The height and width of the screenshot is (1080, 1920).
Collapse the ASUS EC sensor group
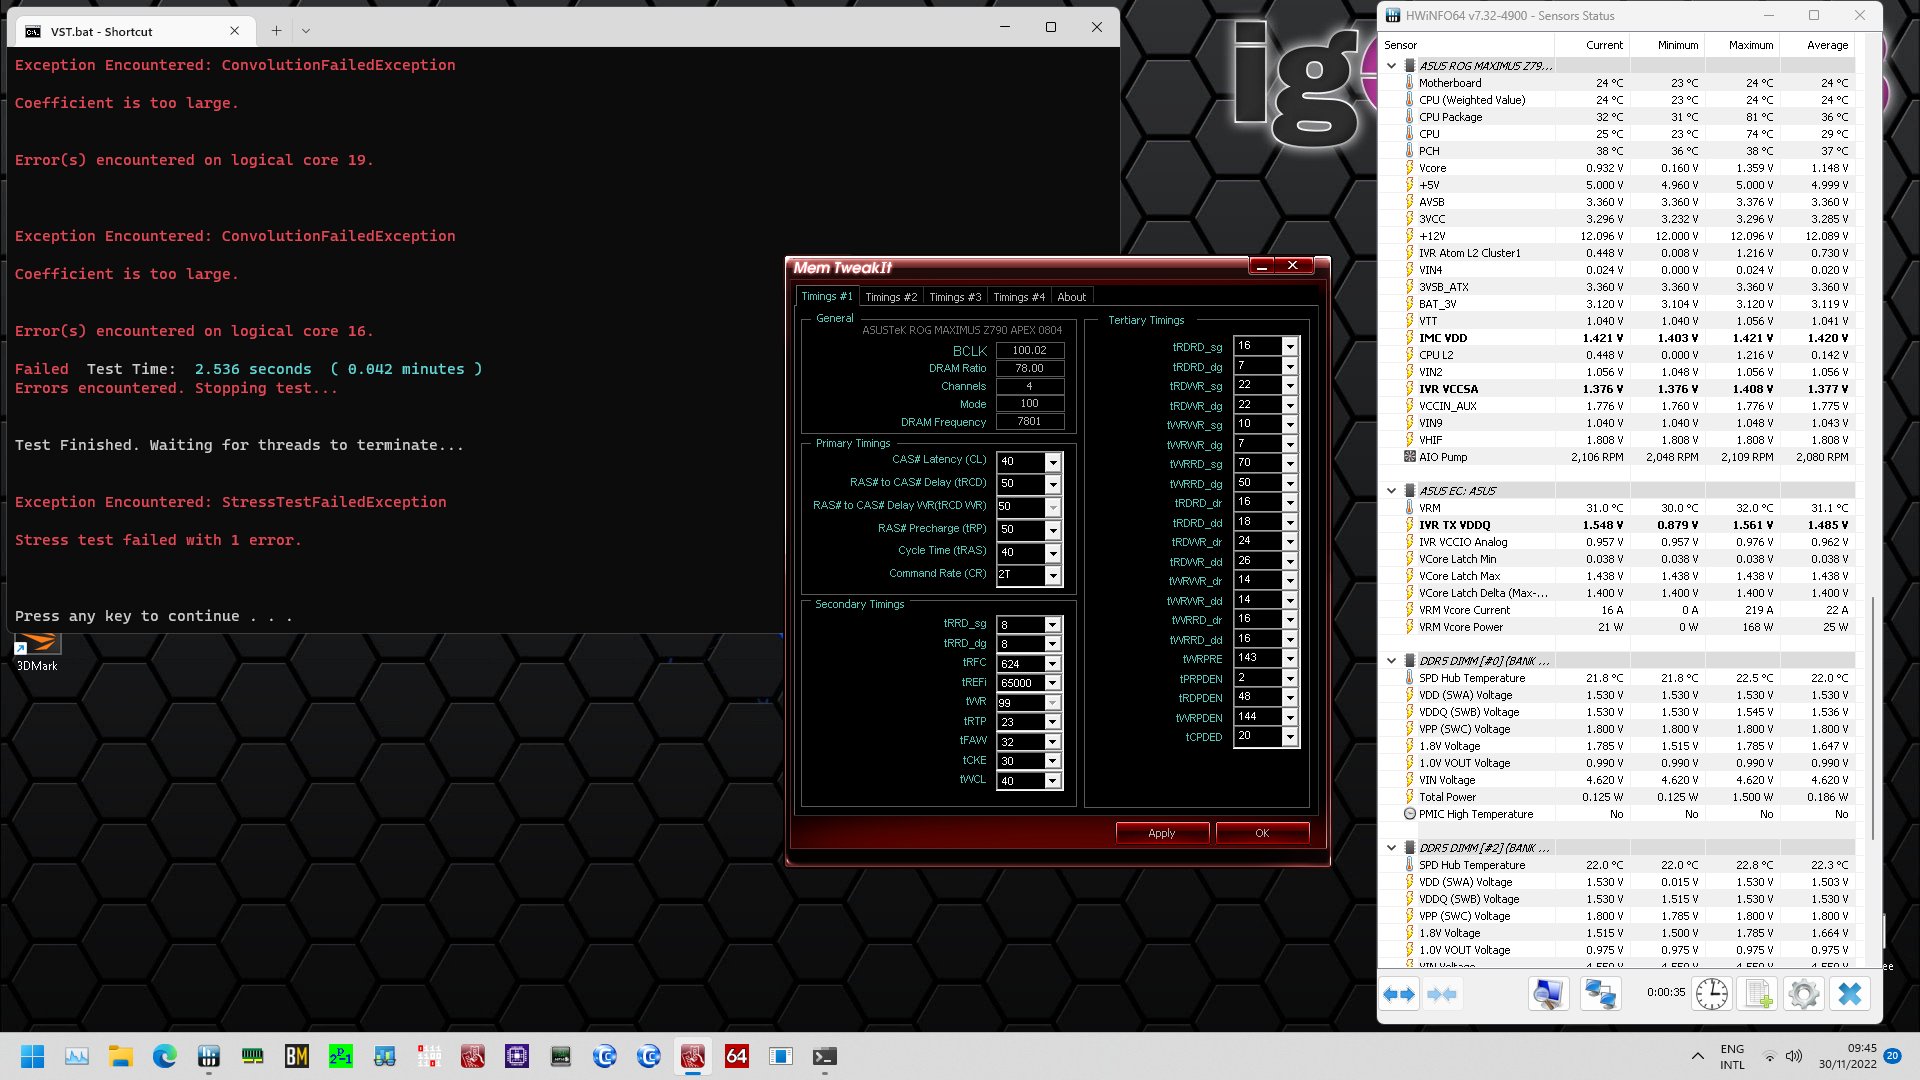pyautogui.click(x=1391, y=491)
